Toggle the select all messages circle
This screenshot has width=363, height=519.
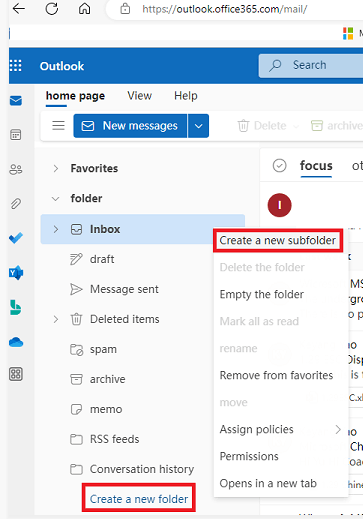279,165
